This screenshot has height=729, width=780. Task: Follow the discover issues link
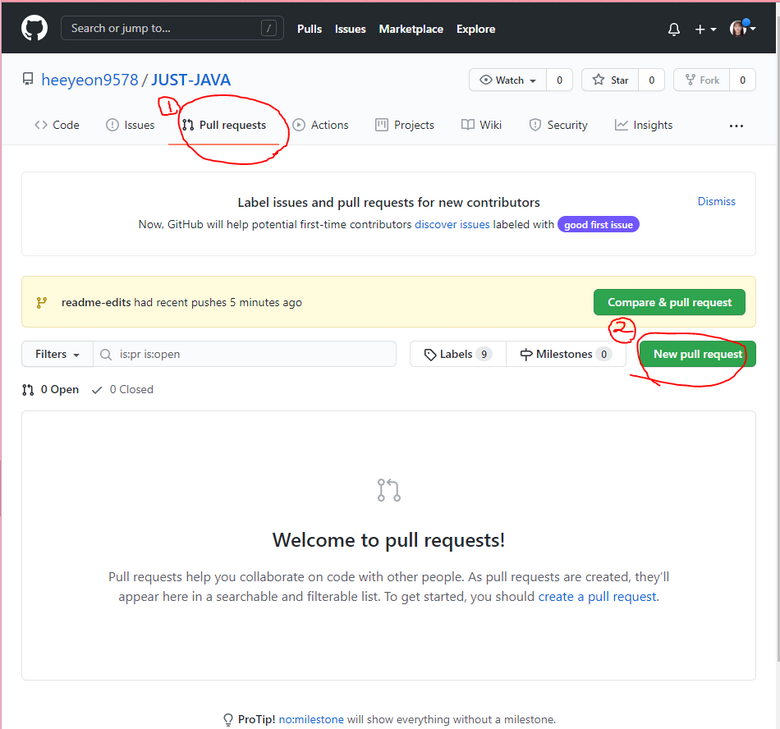tap(452, 224)
